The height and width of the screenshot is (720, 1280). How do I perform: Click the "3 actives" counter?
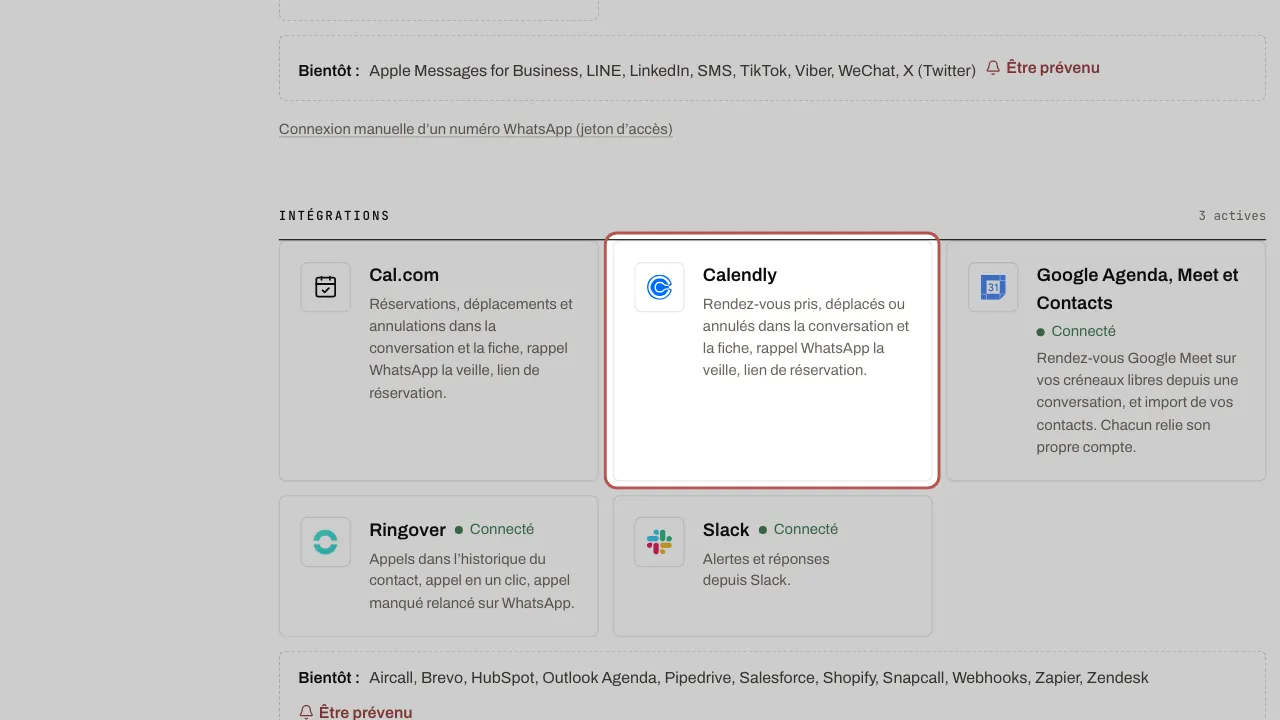coord(1232,216)
